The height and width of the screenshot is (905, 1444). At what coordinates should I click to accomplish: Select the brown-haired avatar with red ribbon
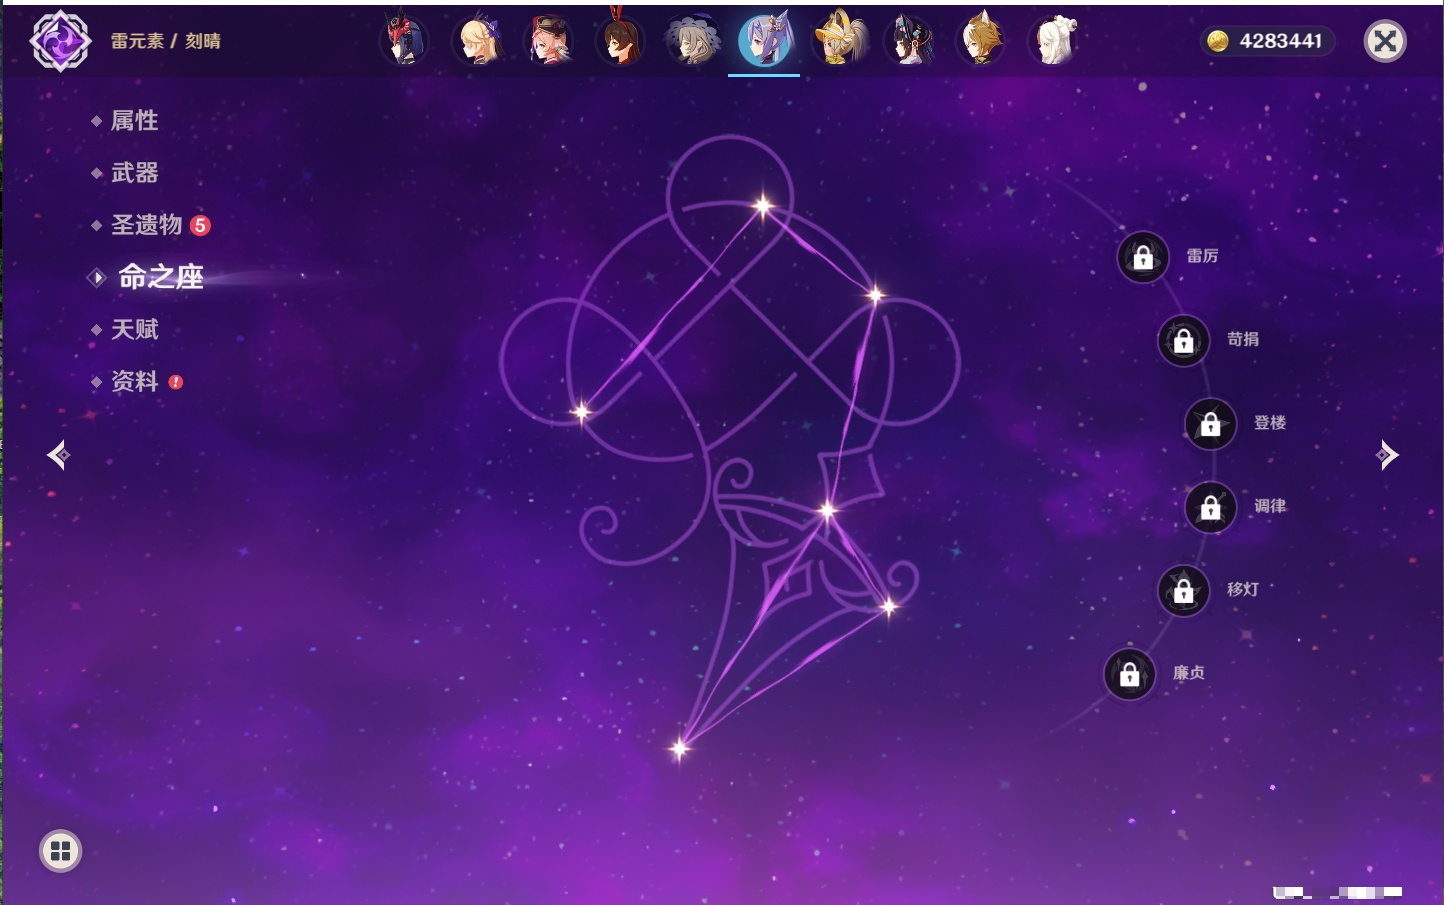[x=620, y=41]
